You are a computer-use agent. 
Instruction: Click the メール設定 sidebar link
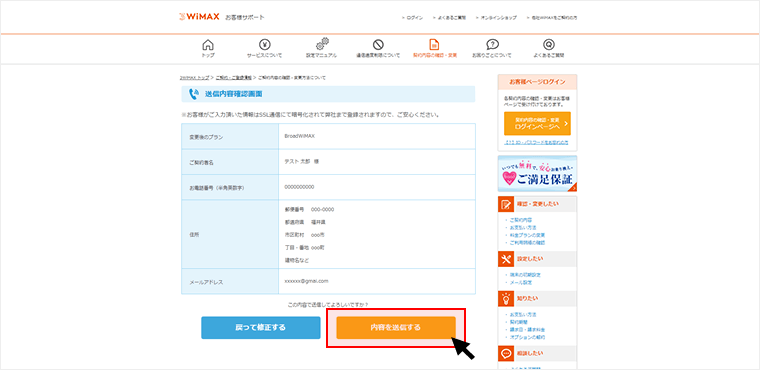tap(520, 282)
